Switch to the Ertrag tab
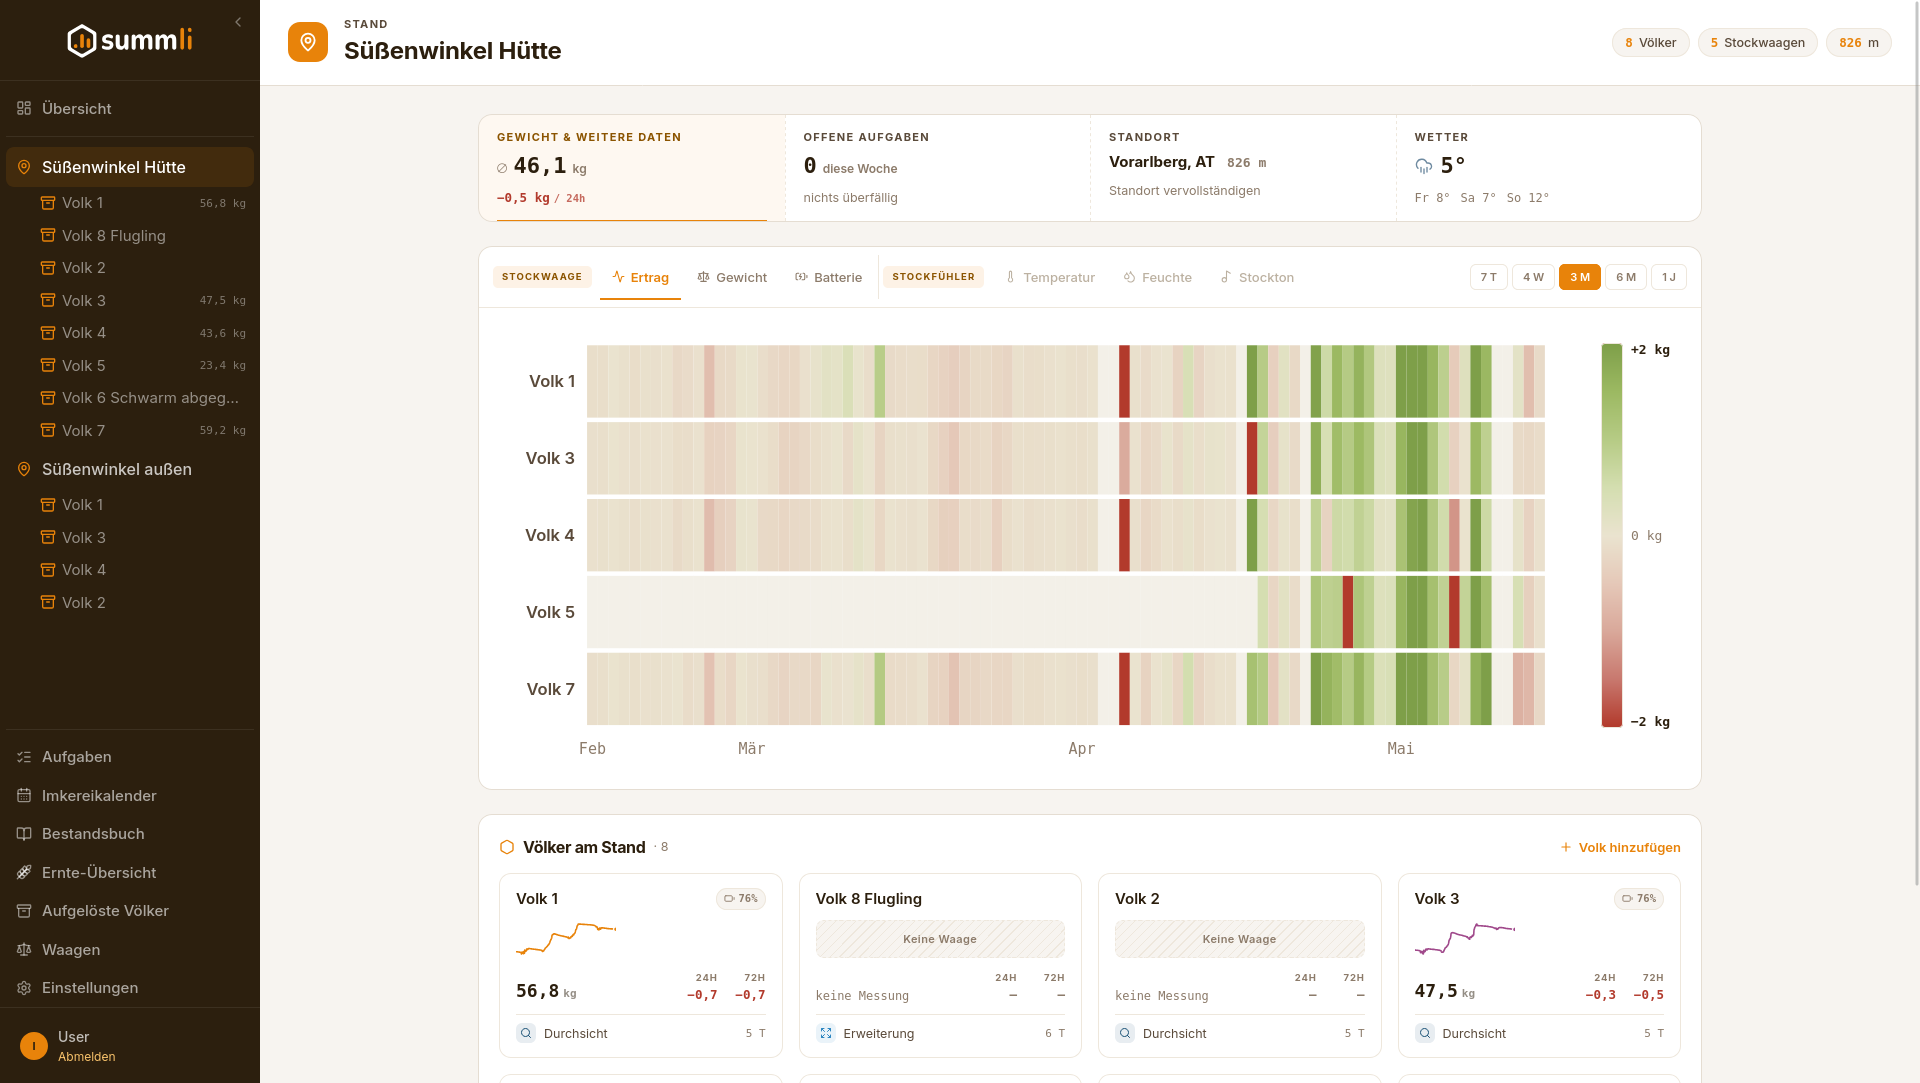The height and width of the screenshot is (1083, 1920). tap(640, 278)
